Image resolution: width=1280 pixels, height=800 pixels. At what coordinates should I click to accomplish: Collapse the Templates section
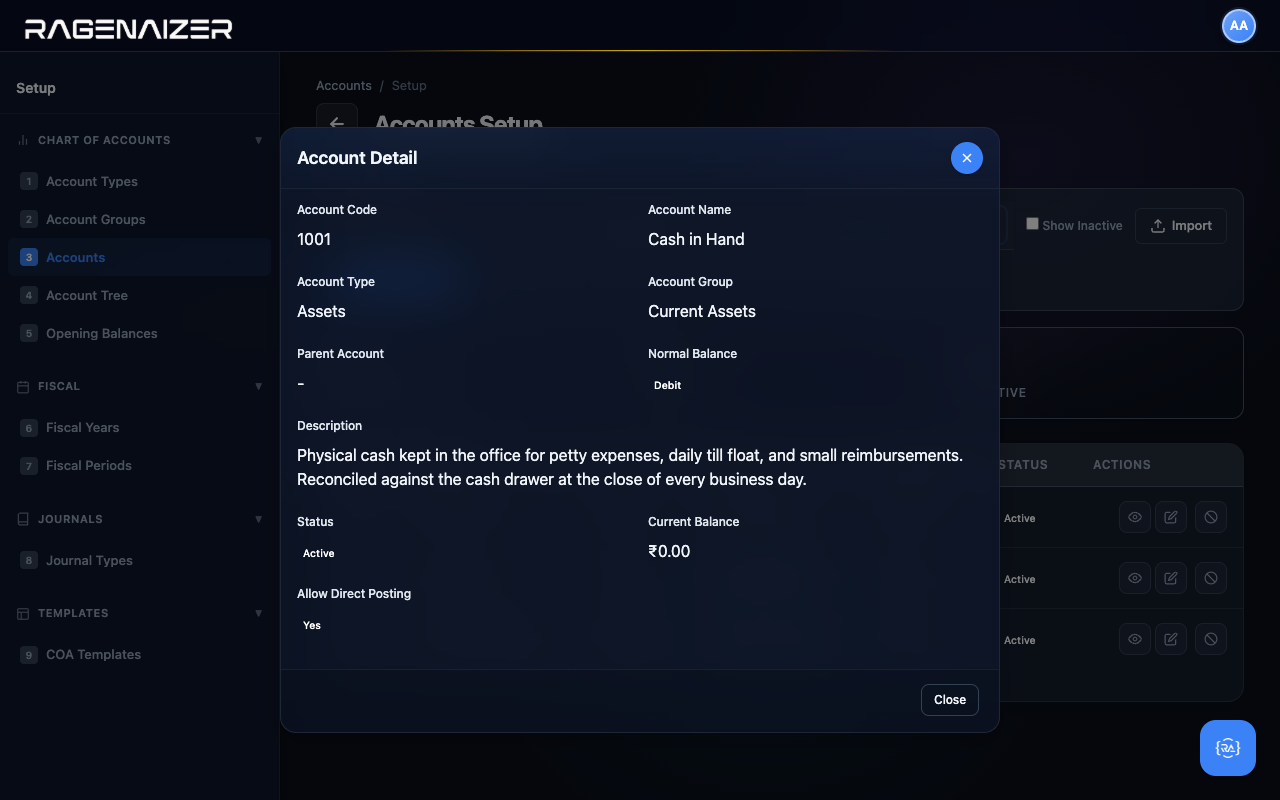259,613
